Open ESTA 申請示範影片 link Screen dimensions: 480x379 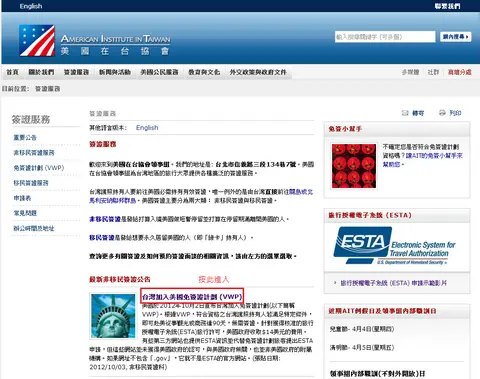click(393, 283)
